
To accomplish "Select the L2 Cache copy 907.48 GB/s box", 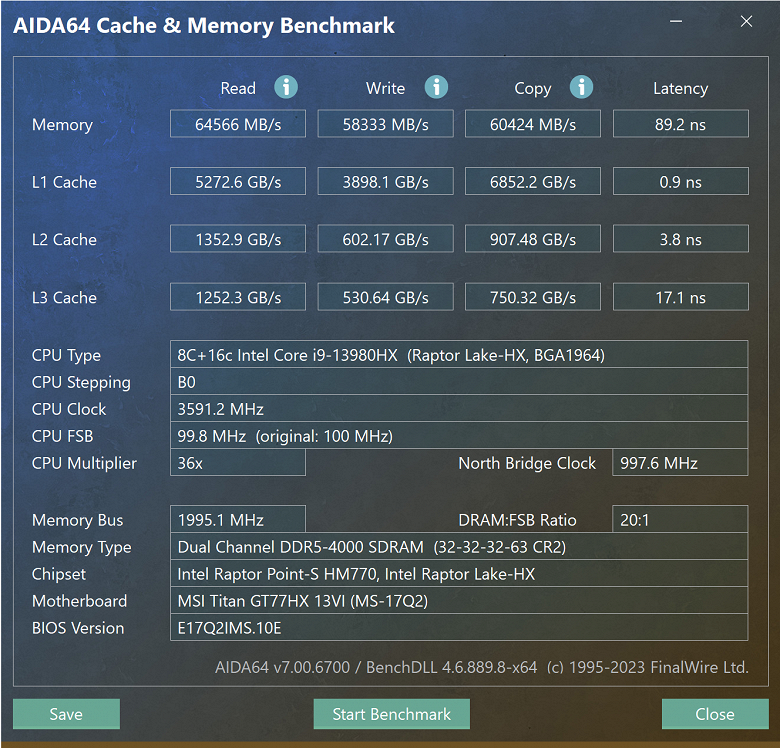I will 533,239.
